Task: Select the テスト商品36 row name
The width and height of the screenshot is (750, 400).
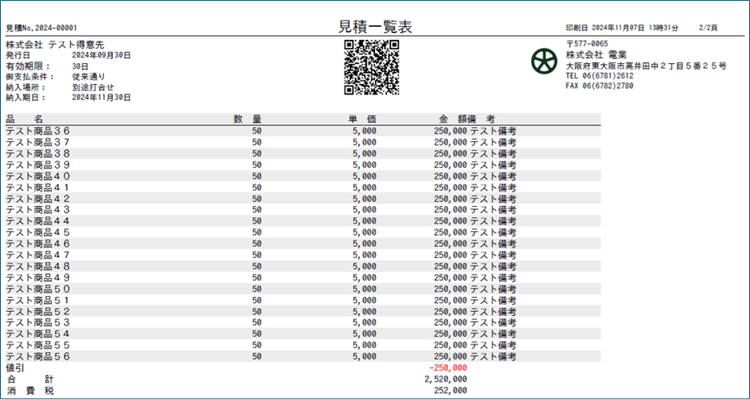Action: coord(38,130)
